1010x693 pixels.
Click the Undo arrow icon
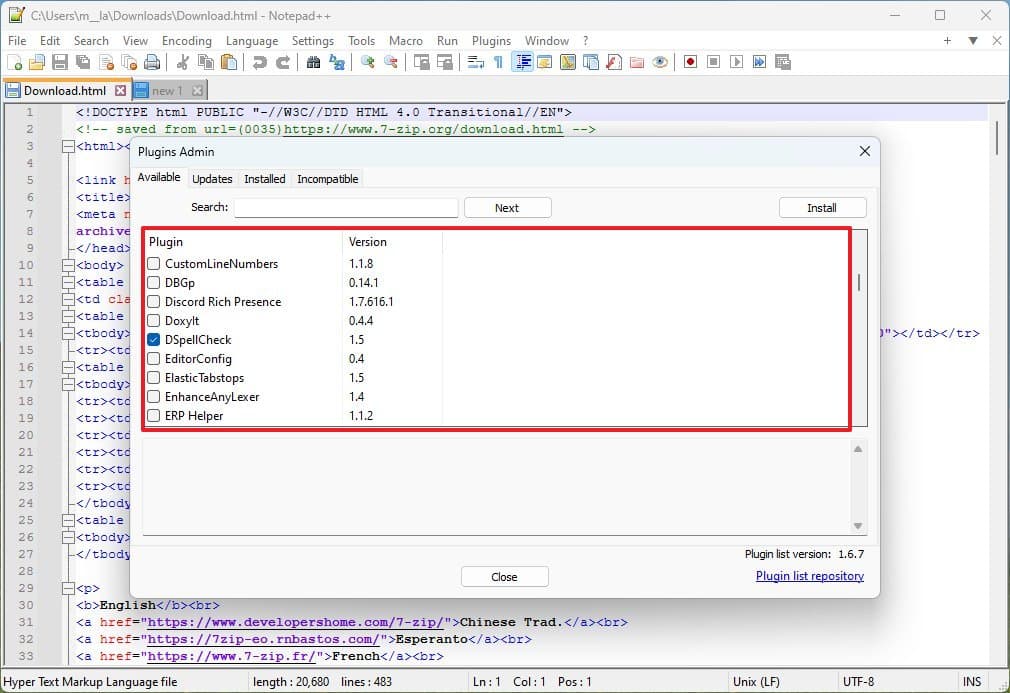(x=260, y=62)
